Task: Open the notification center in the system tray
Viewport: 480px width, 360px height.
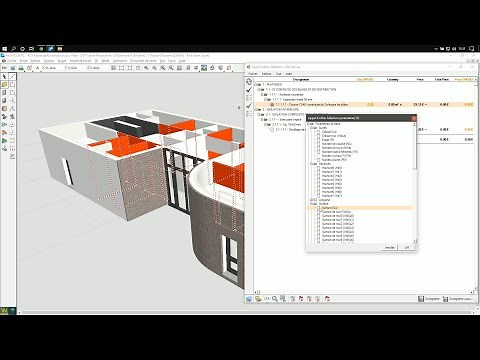Action: coord(472,49)
